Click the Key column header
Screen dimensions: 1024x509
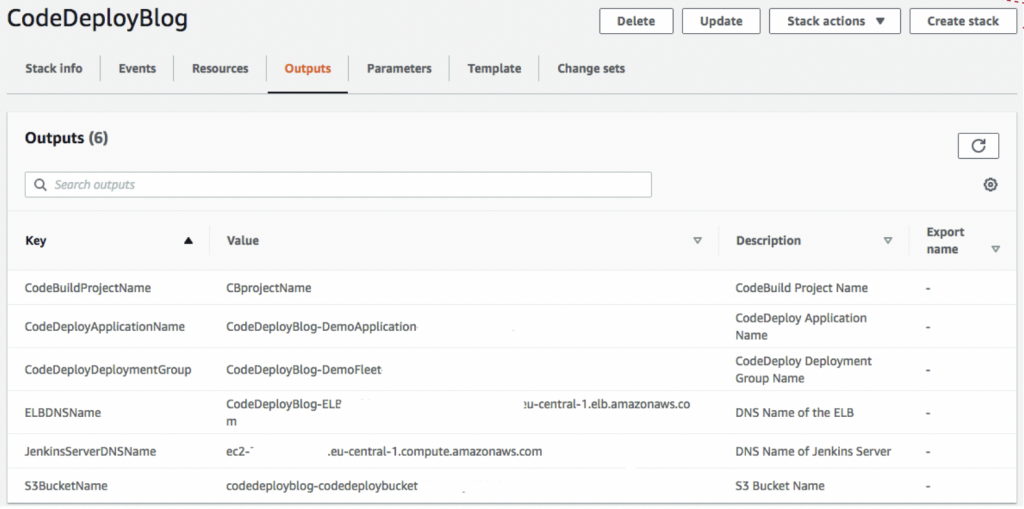click(36, 240)
